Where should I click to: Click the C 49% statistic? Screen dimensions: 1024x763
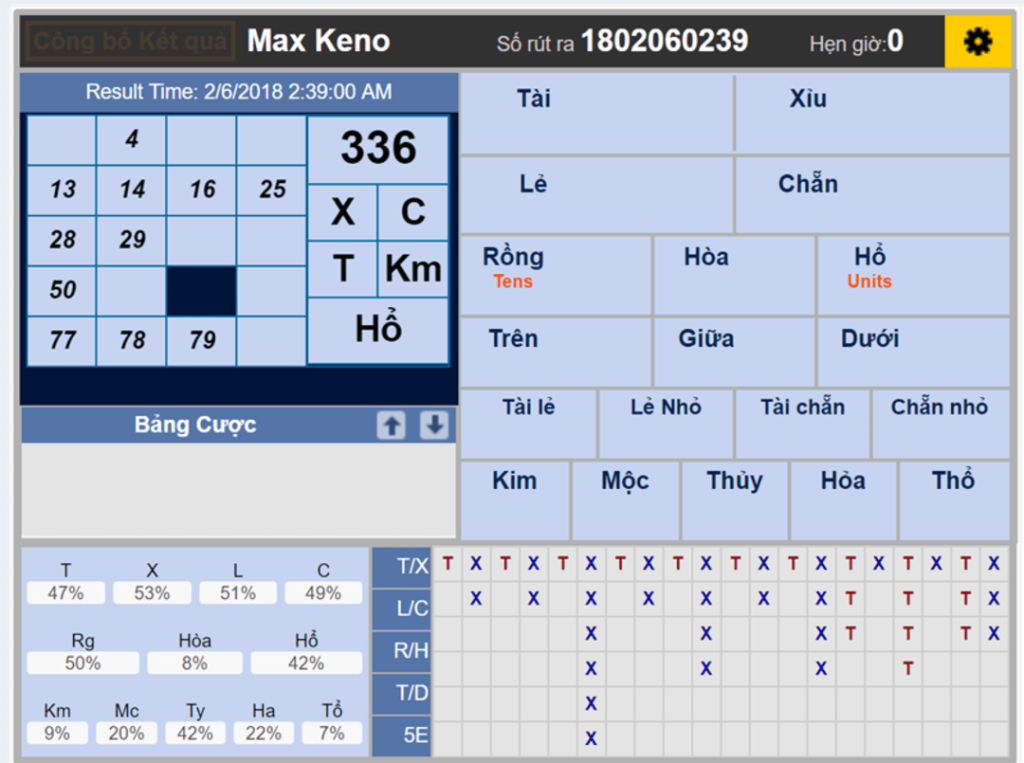tap(323, 593)
